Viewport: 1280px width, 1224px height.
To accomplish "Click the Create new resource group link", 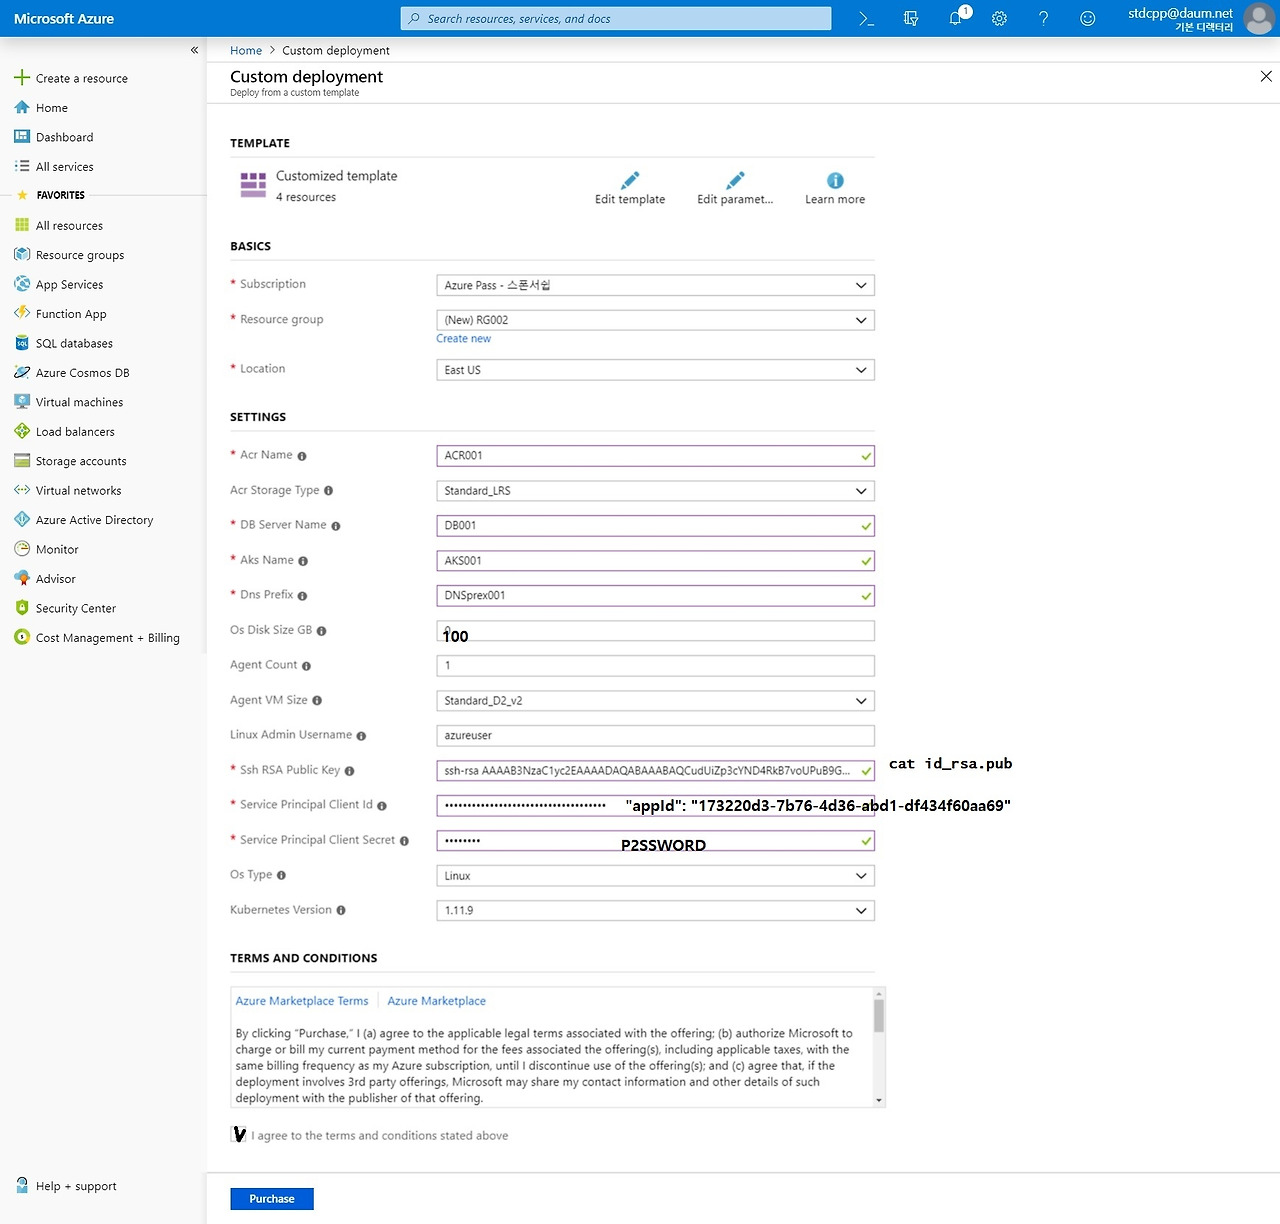I will pyautogui.click(x=463, y=339).
